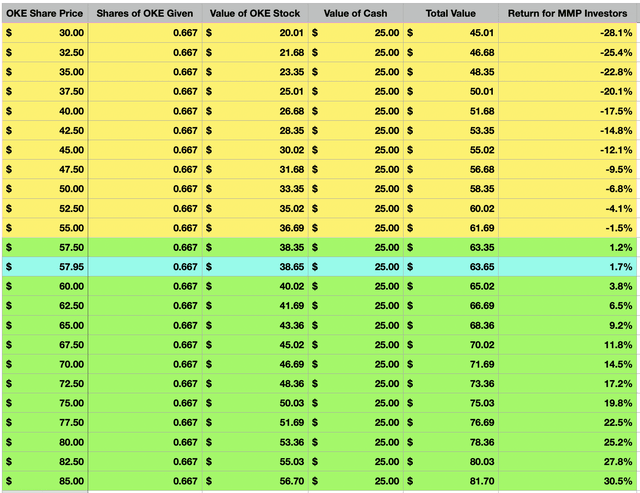The image size is (640, 493).
Task: Click the share price cell 30.00
Action: (x=45, y=33)
